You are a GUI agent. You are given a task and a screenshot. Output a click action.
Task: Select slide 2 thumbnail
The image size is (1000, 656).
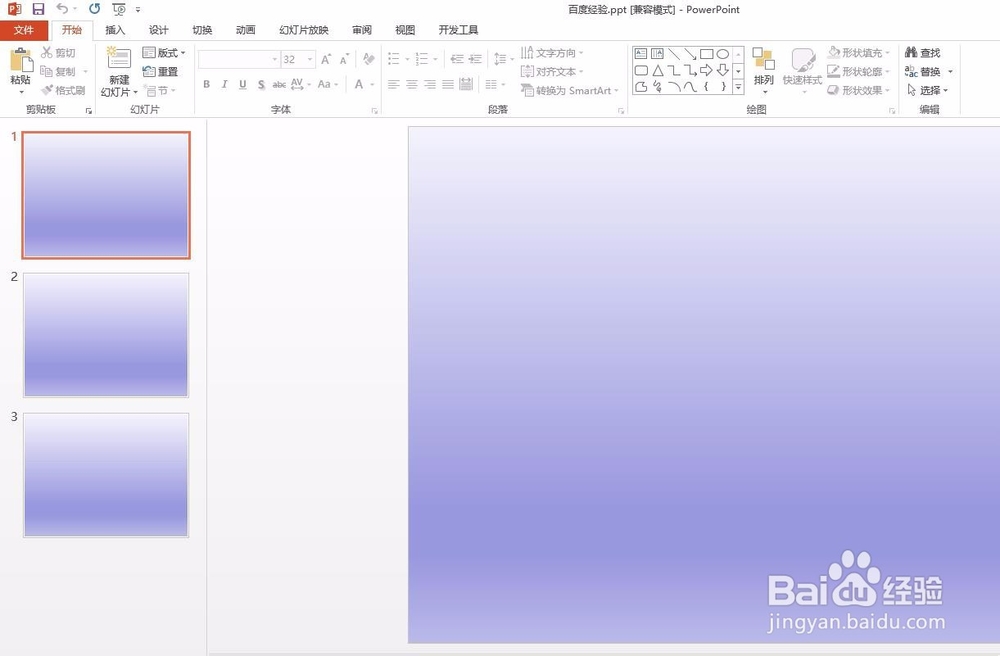click(x=106, y=335)
